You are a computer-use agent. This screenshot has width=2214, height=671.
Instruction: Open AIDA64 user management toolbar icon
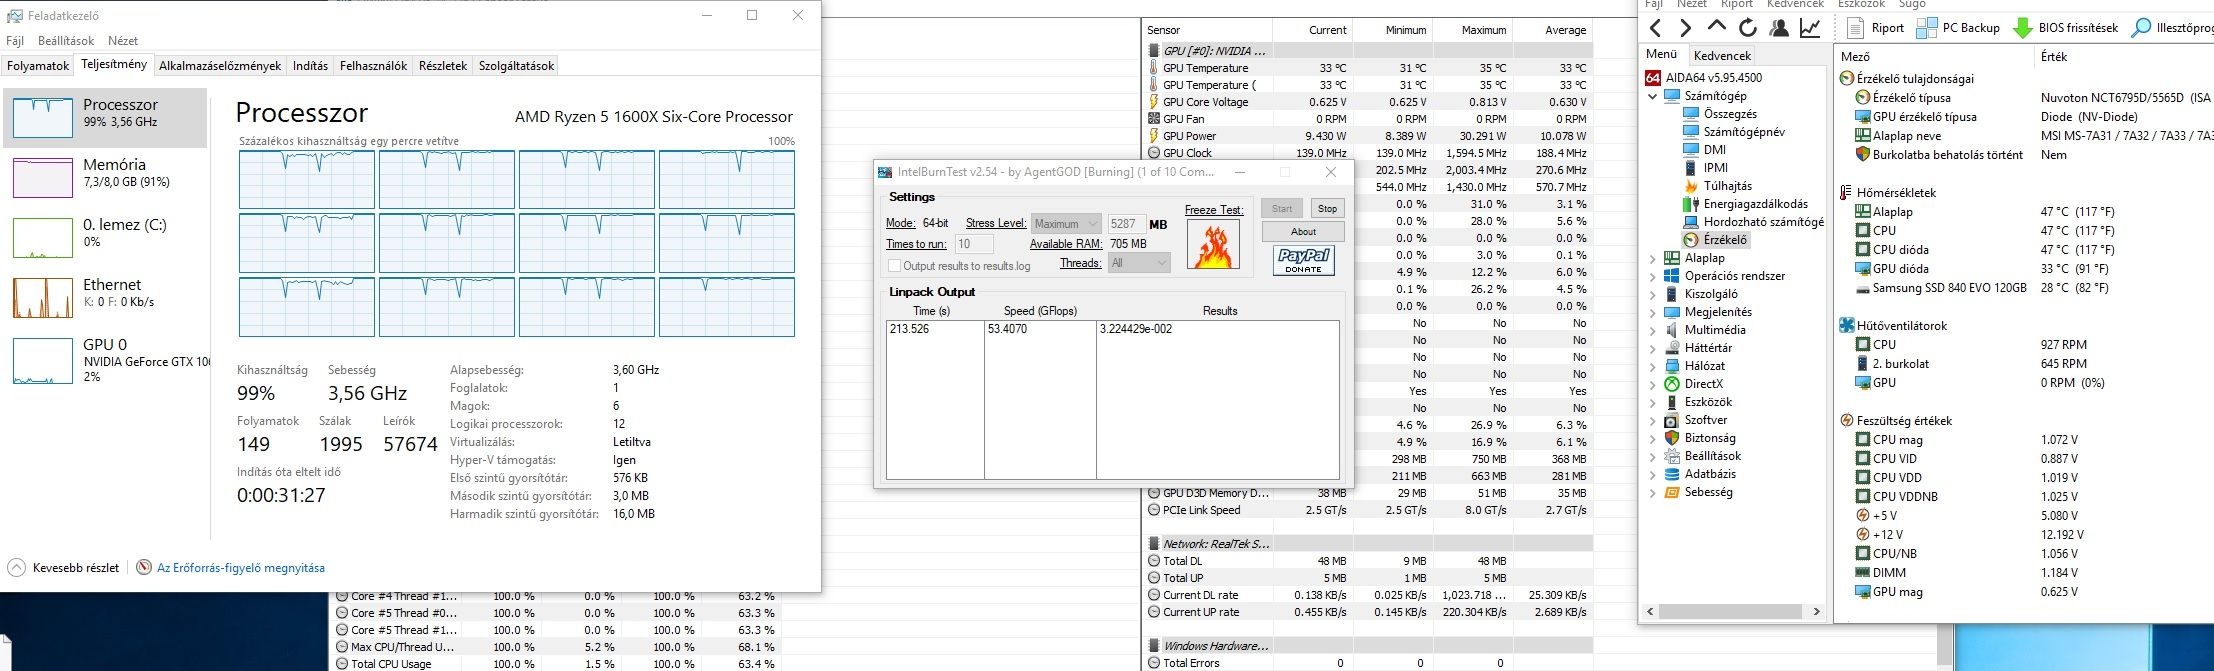click(1778, 28)
